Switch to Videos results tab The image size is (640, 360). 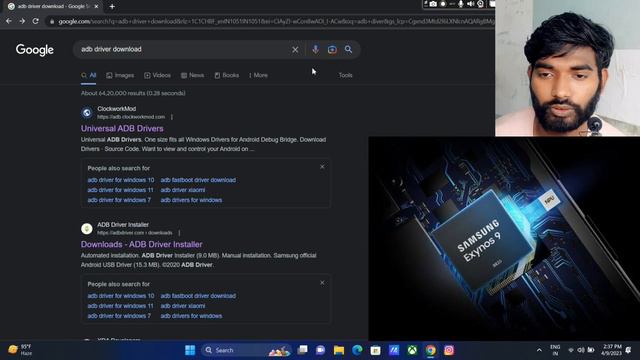[x=157, y=75]
